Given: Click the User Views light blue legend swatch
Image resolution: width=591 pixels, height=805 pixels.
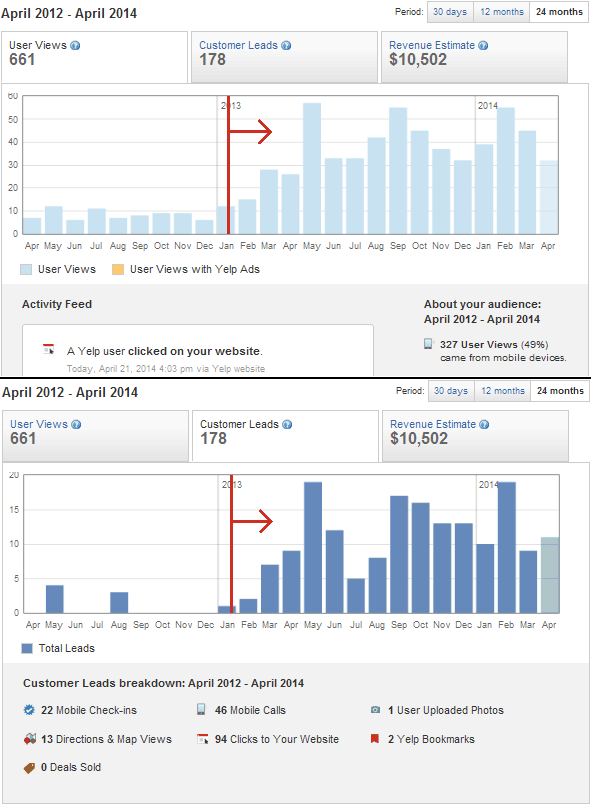Looking at the screenshot, I should pos(26,270).
